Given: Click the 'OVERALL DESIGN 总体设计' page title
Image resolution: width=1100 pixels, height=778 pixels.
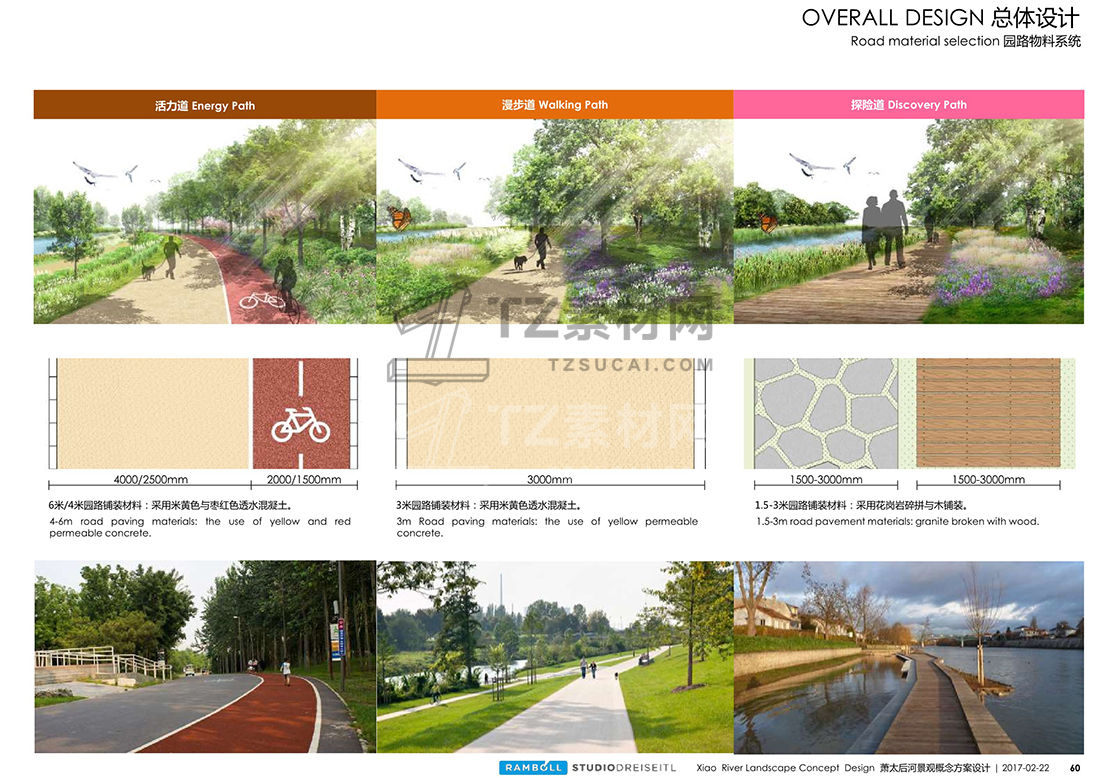Looking at the screenshot, I should (x=940, y=18).
